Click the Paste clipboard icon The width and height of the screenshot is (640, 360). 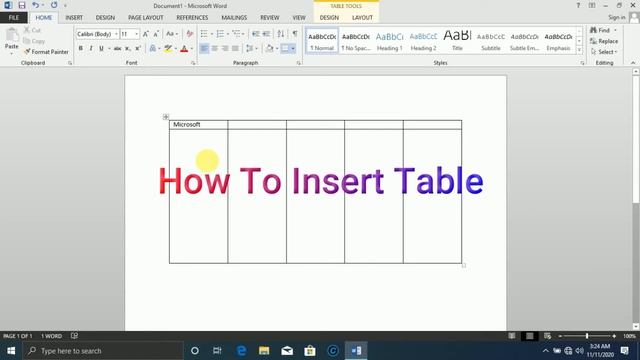click(x=11, y=34)
